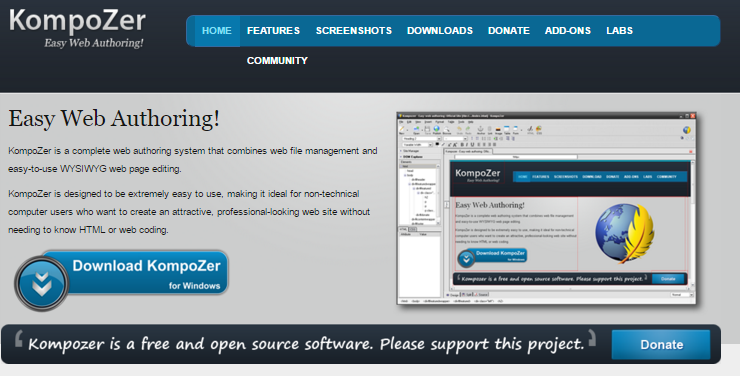Visit the LABS section
The width and height of the screenshot is (740, 376).
[619, 31]
